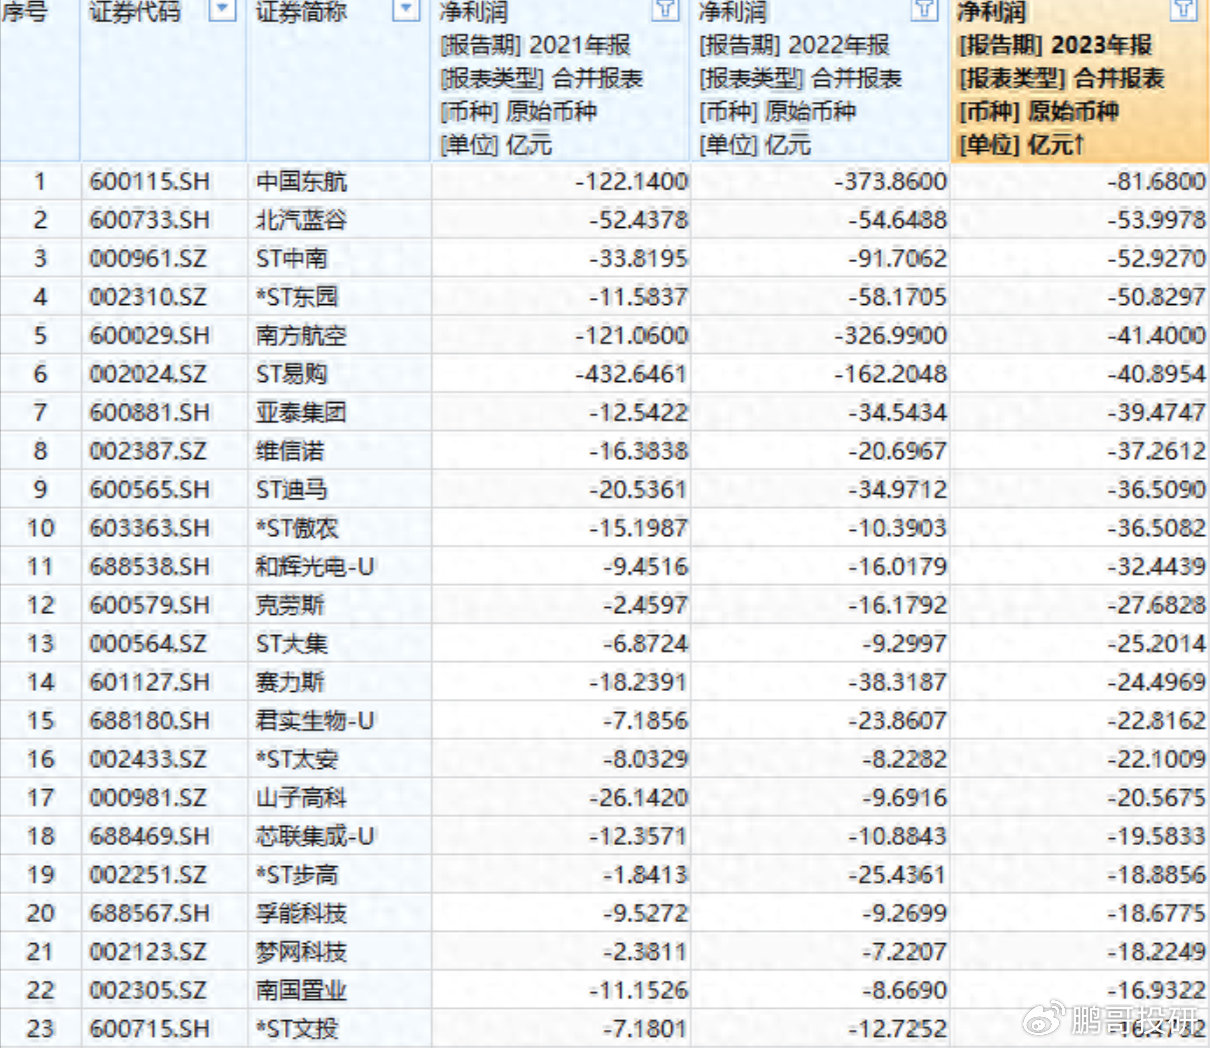The image size is (1210, 1048).
Task: Select stock code 600565.SH
Action: [x=150, y=489]
